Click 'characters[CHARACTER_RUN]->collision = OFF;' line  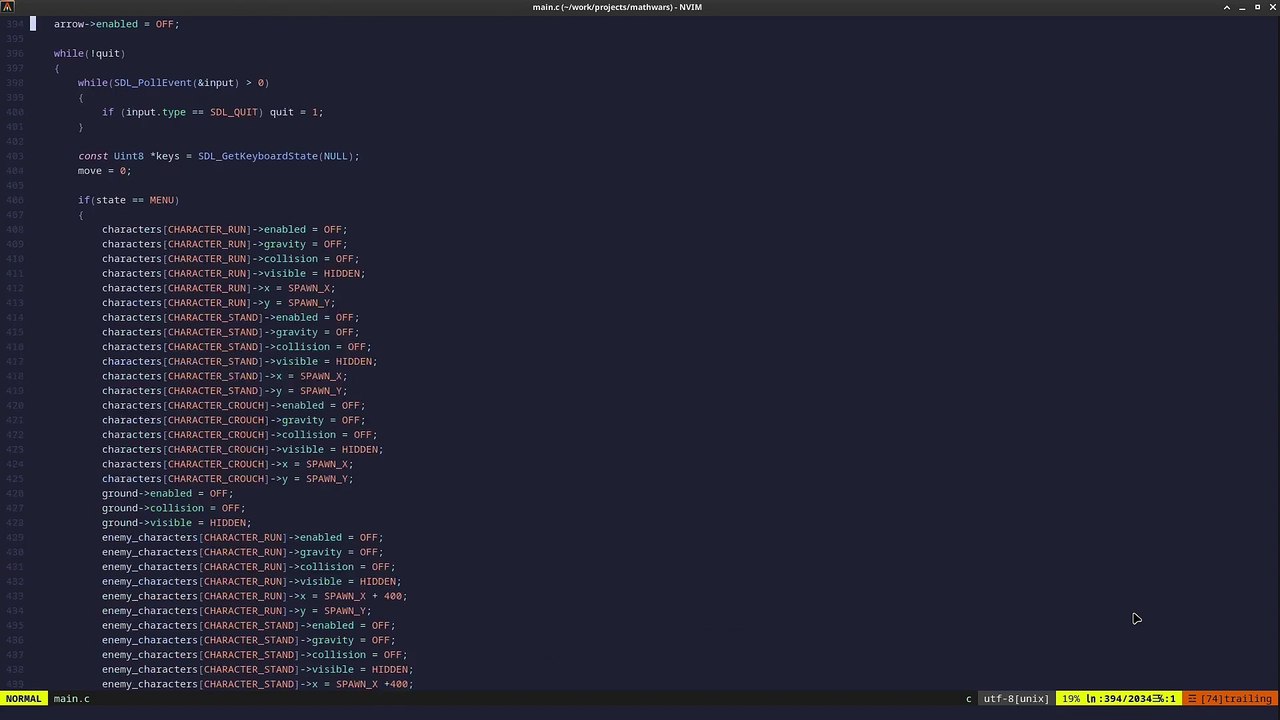tap(230, 258)
